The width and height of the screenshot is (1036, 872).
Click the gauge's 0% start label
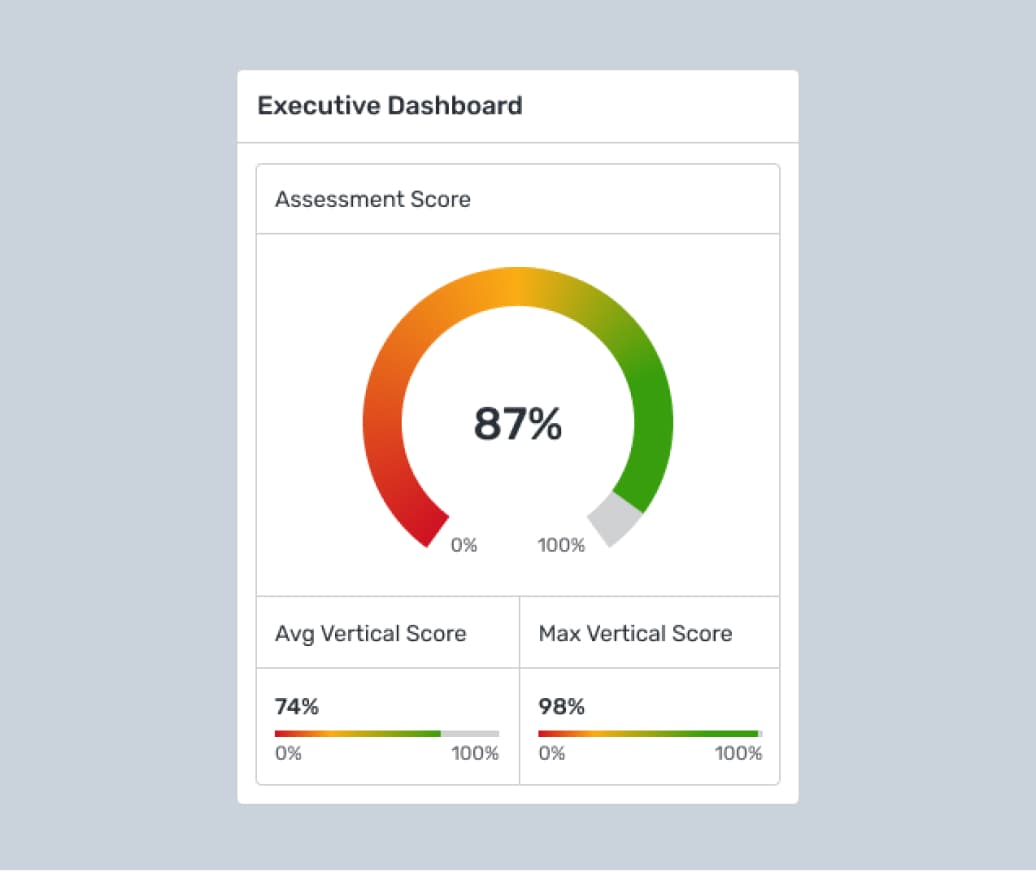point(464,545)
